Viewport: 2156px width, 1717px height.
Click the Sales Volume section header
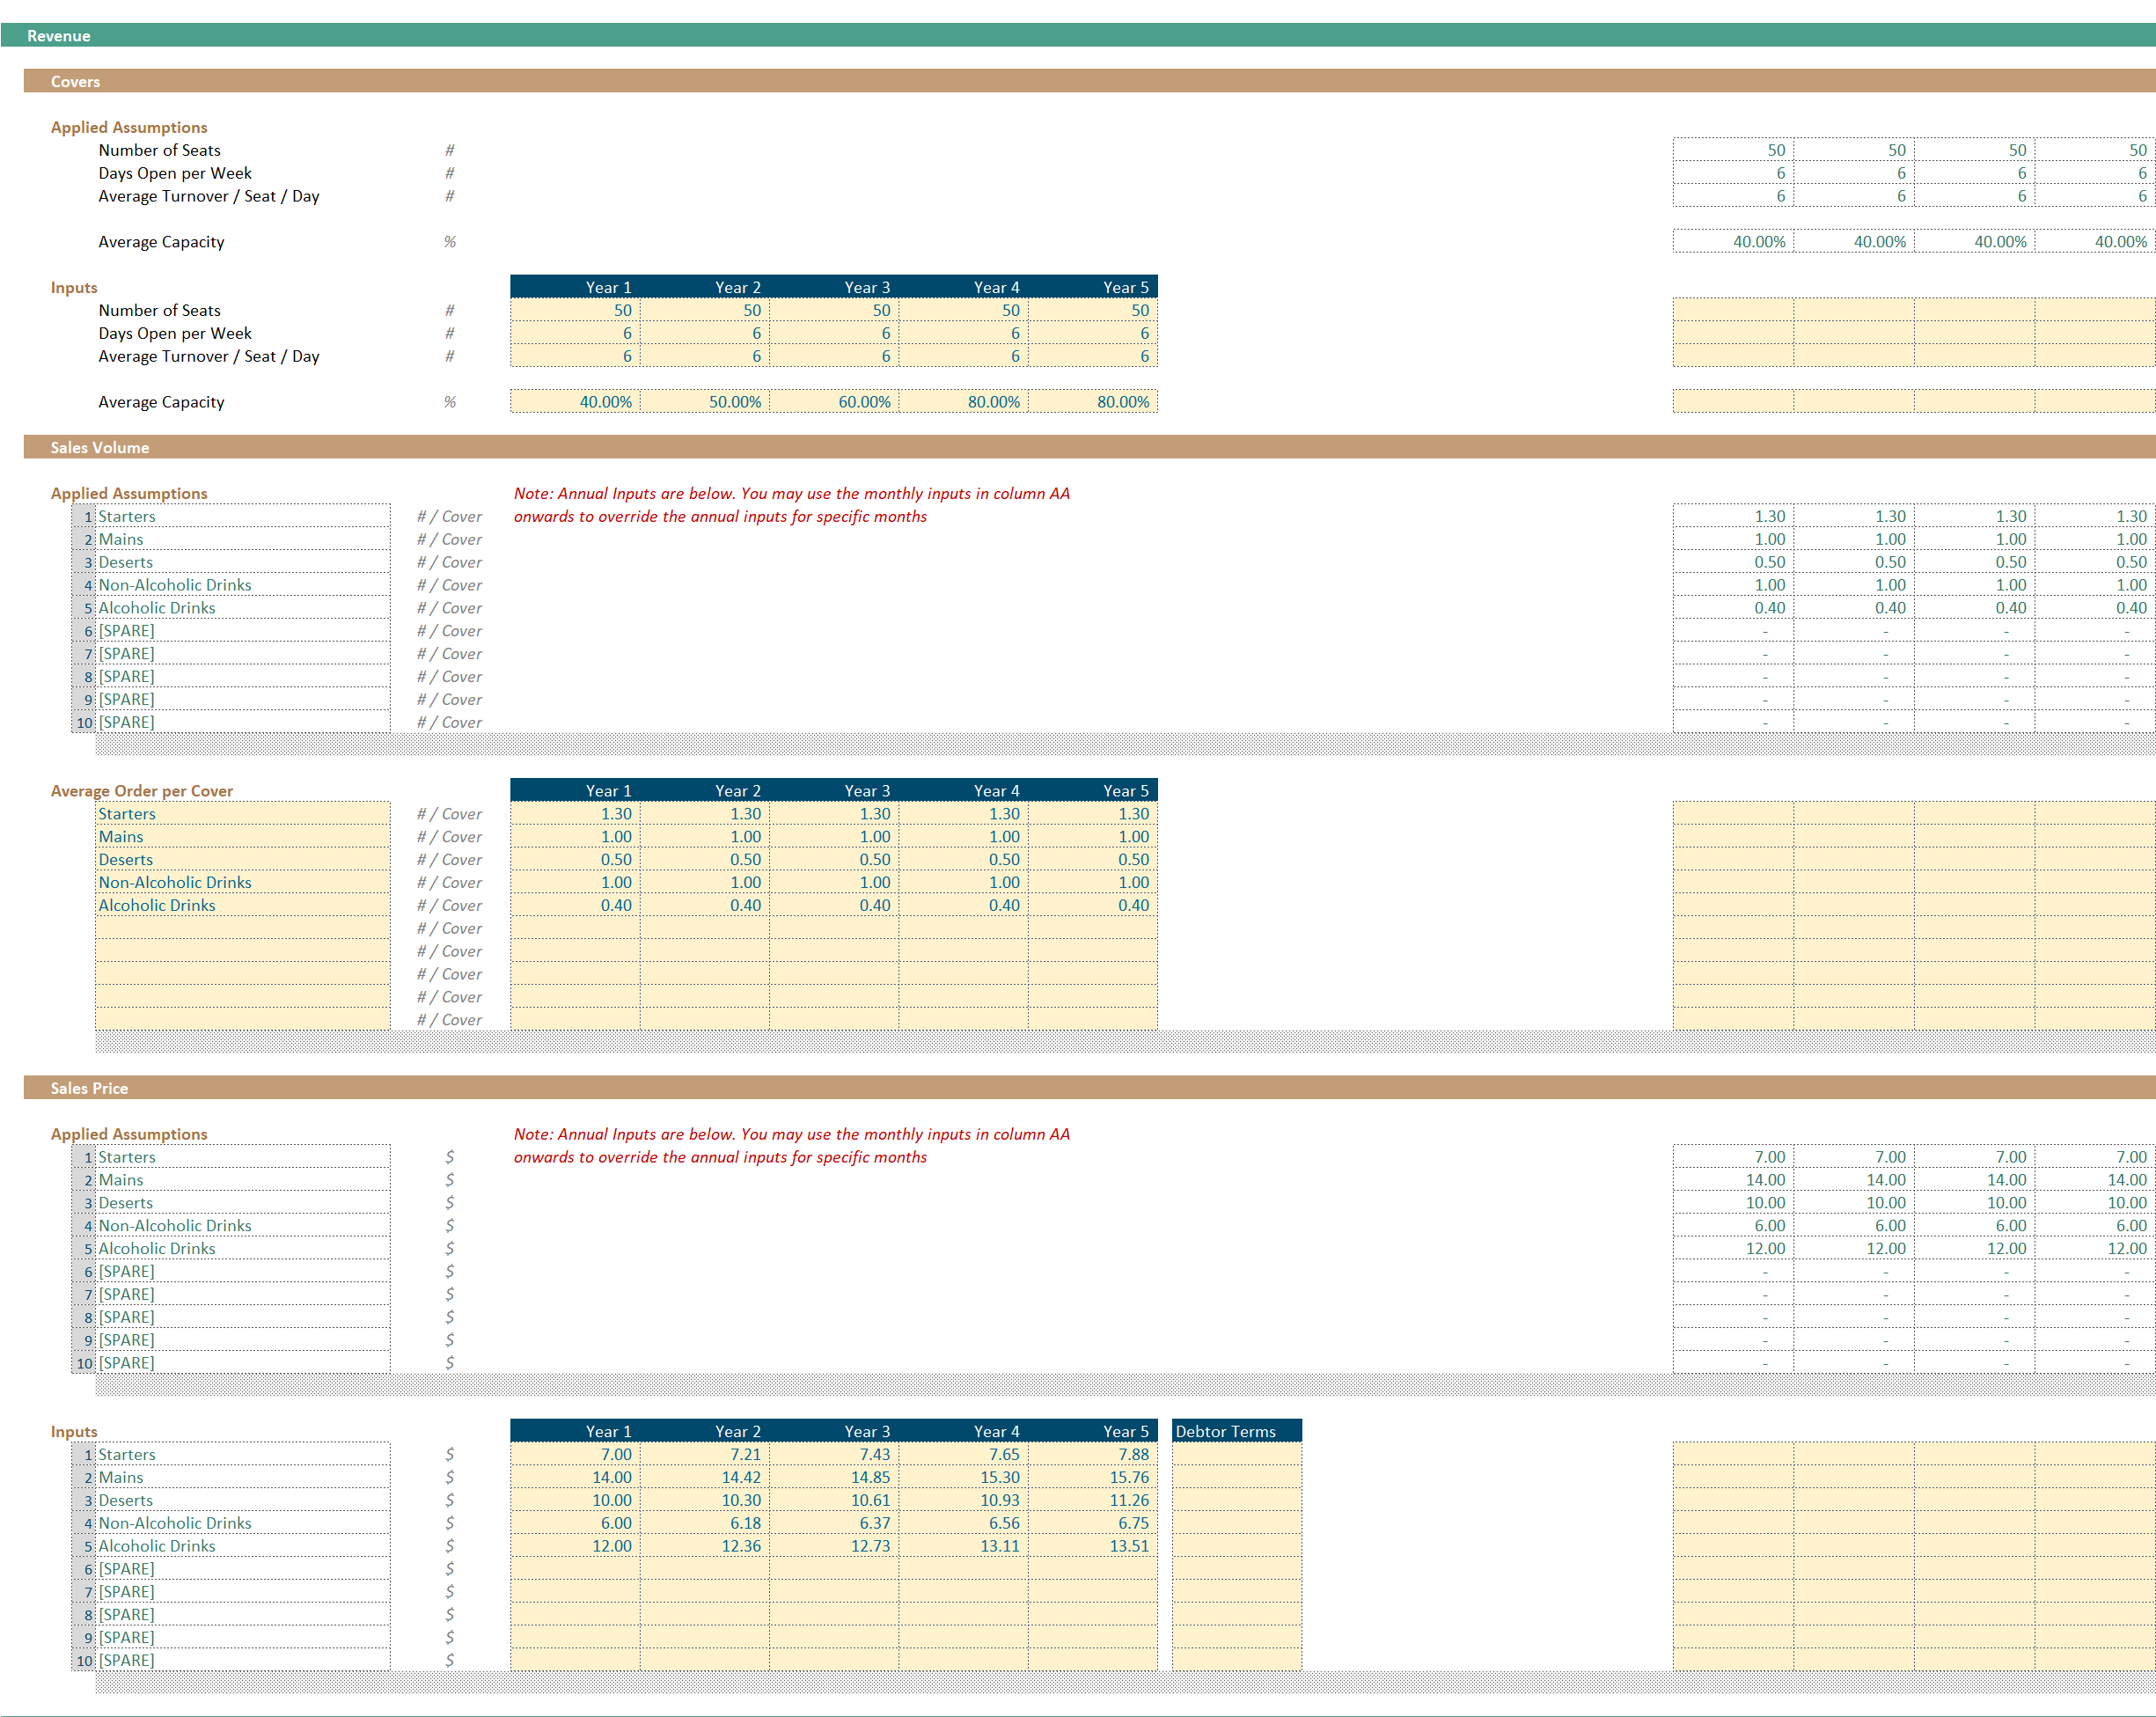1090,448
